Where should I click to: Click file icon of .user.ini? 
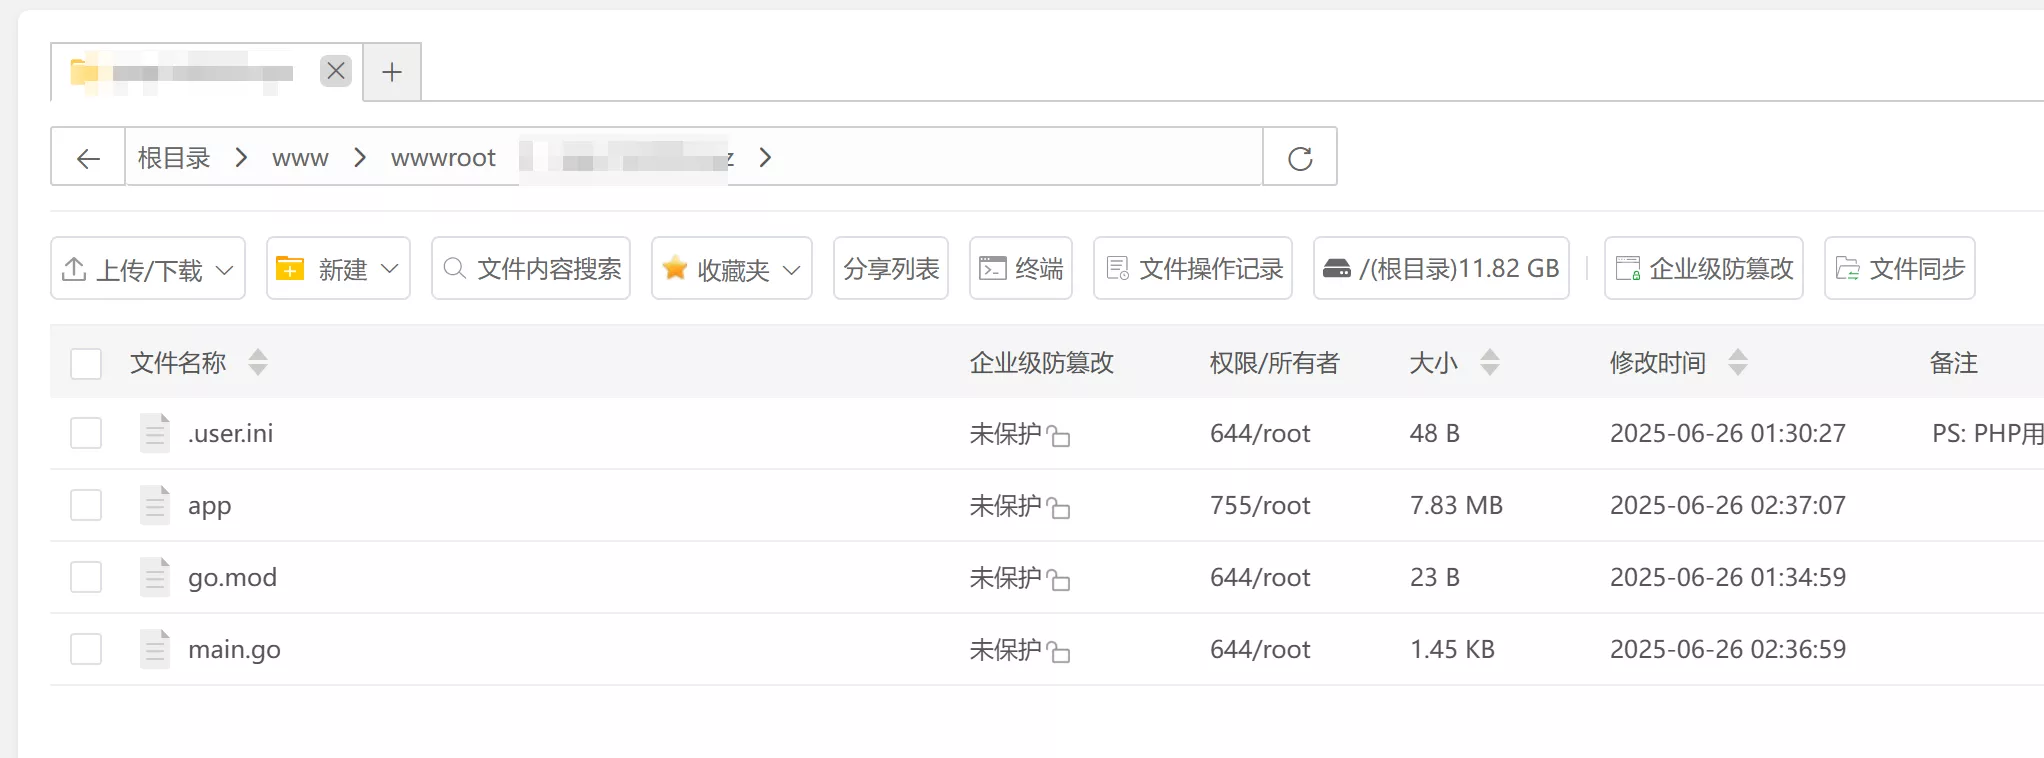(155, 433)
